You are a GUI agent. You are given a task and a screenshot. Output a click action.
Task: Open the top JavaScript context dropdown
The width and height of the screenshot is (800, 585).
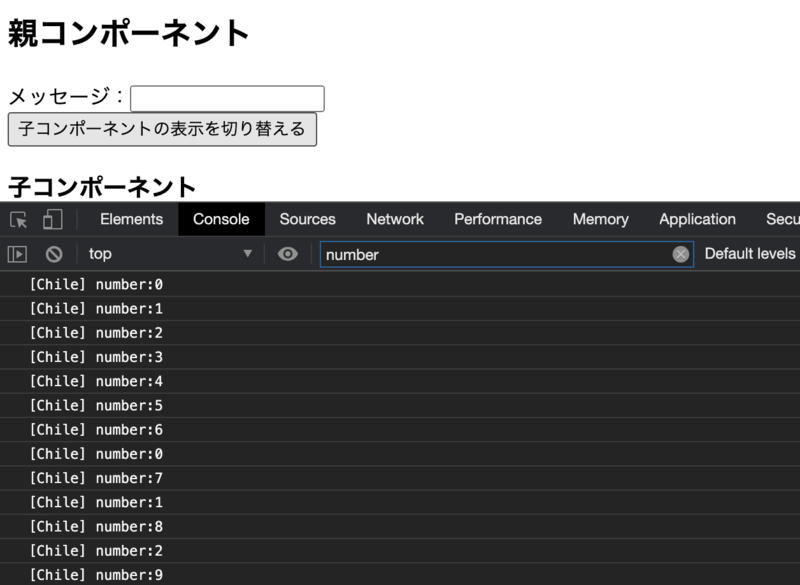tap(170, 253)
